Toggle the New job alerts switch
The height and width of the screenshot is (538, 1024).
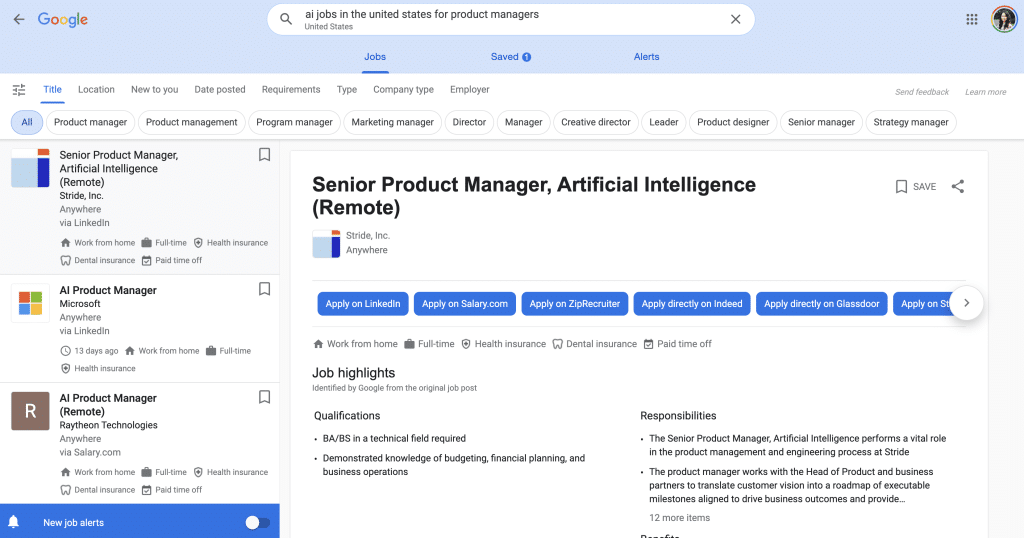pos(257,522)
